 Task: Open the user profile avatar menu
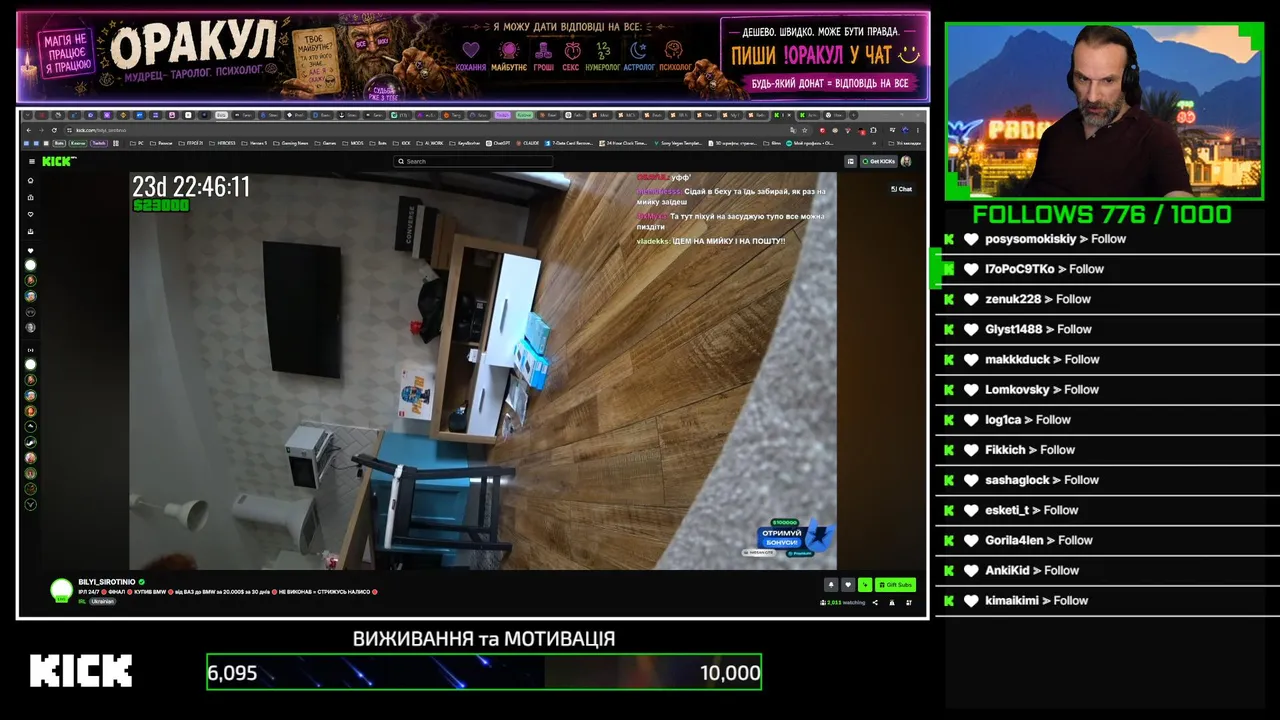pos(906,161)
